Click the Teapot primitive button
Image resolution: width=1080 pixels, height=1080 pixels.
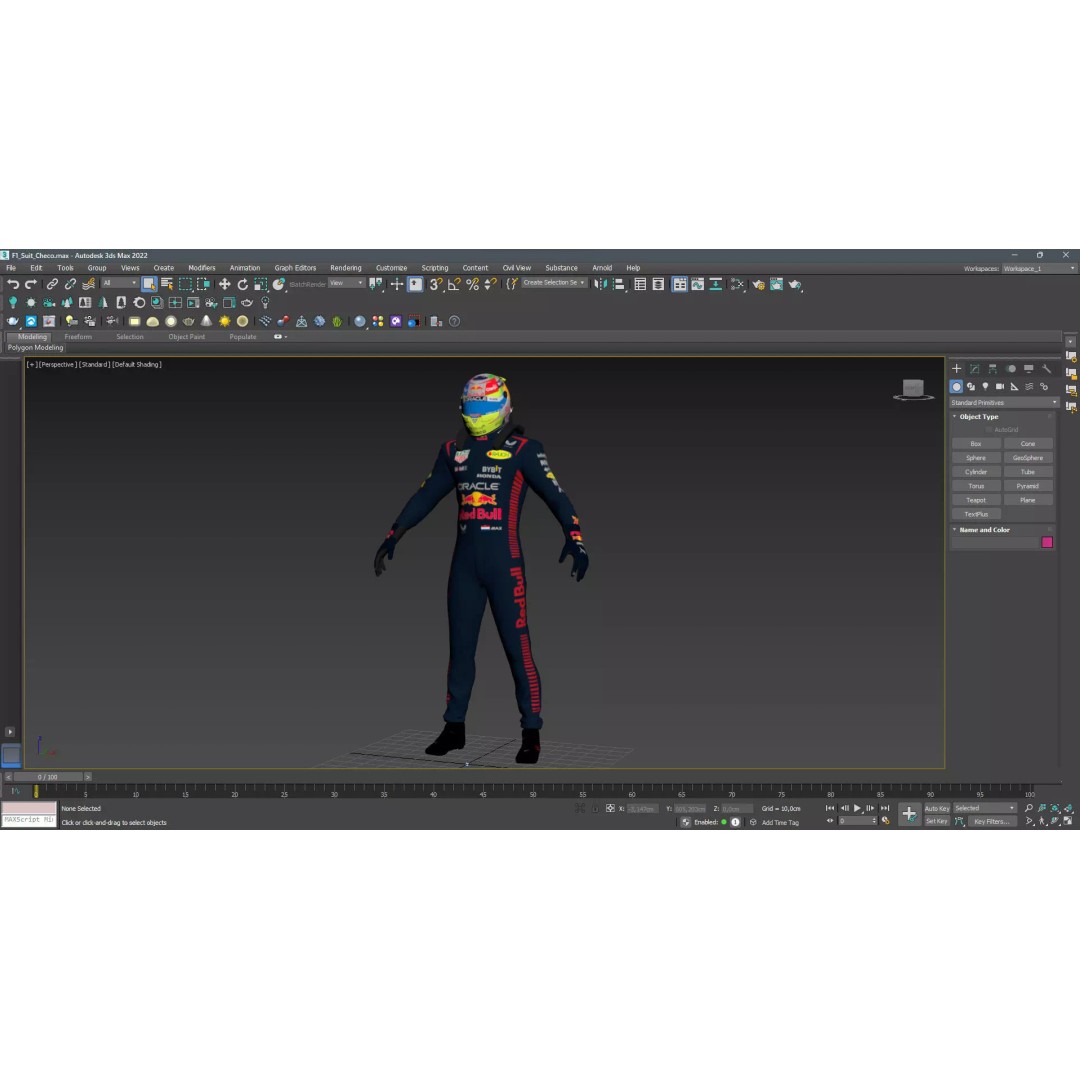click(x=976, y=500)
